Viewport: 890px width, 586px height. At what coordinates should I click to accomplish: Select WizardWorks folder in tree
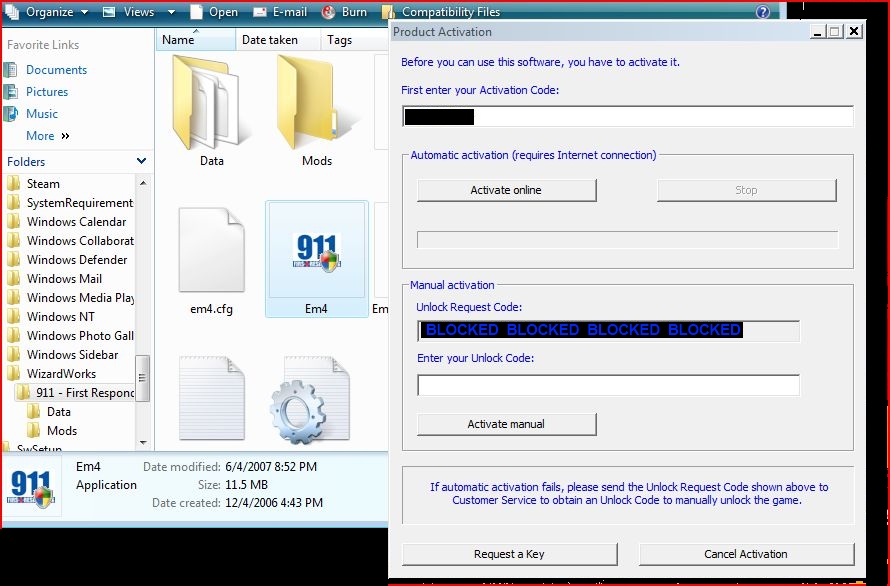pos(61,374)
